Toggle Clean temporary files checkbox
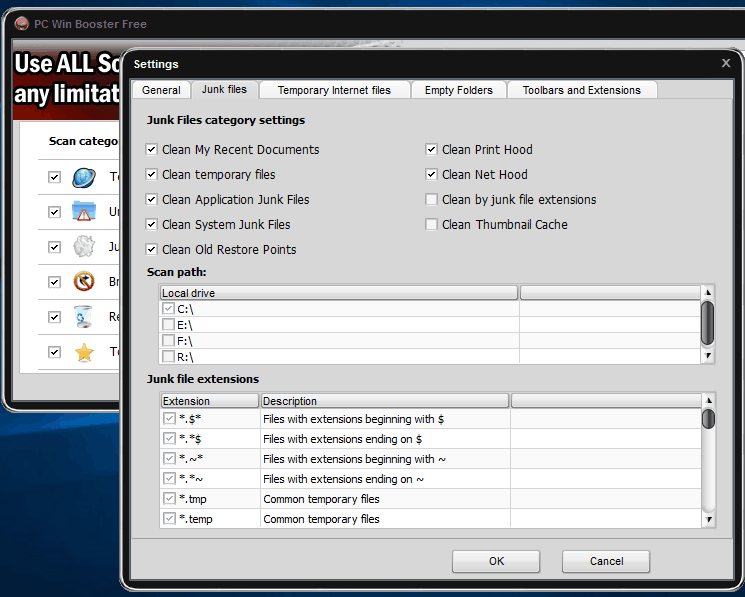 coord(151,174)
